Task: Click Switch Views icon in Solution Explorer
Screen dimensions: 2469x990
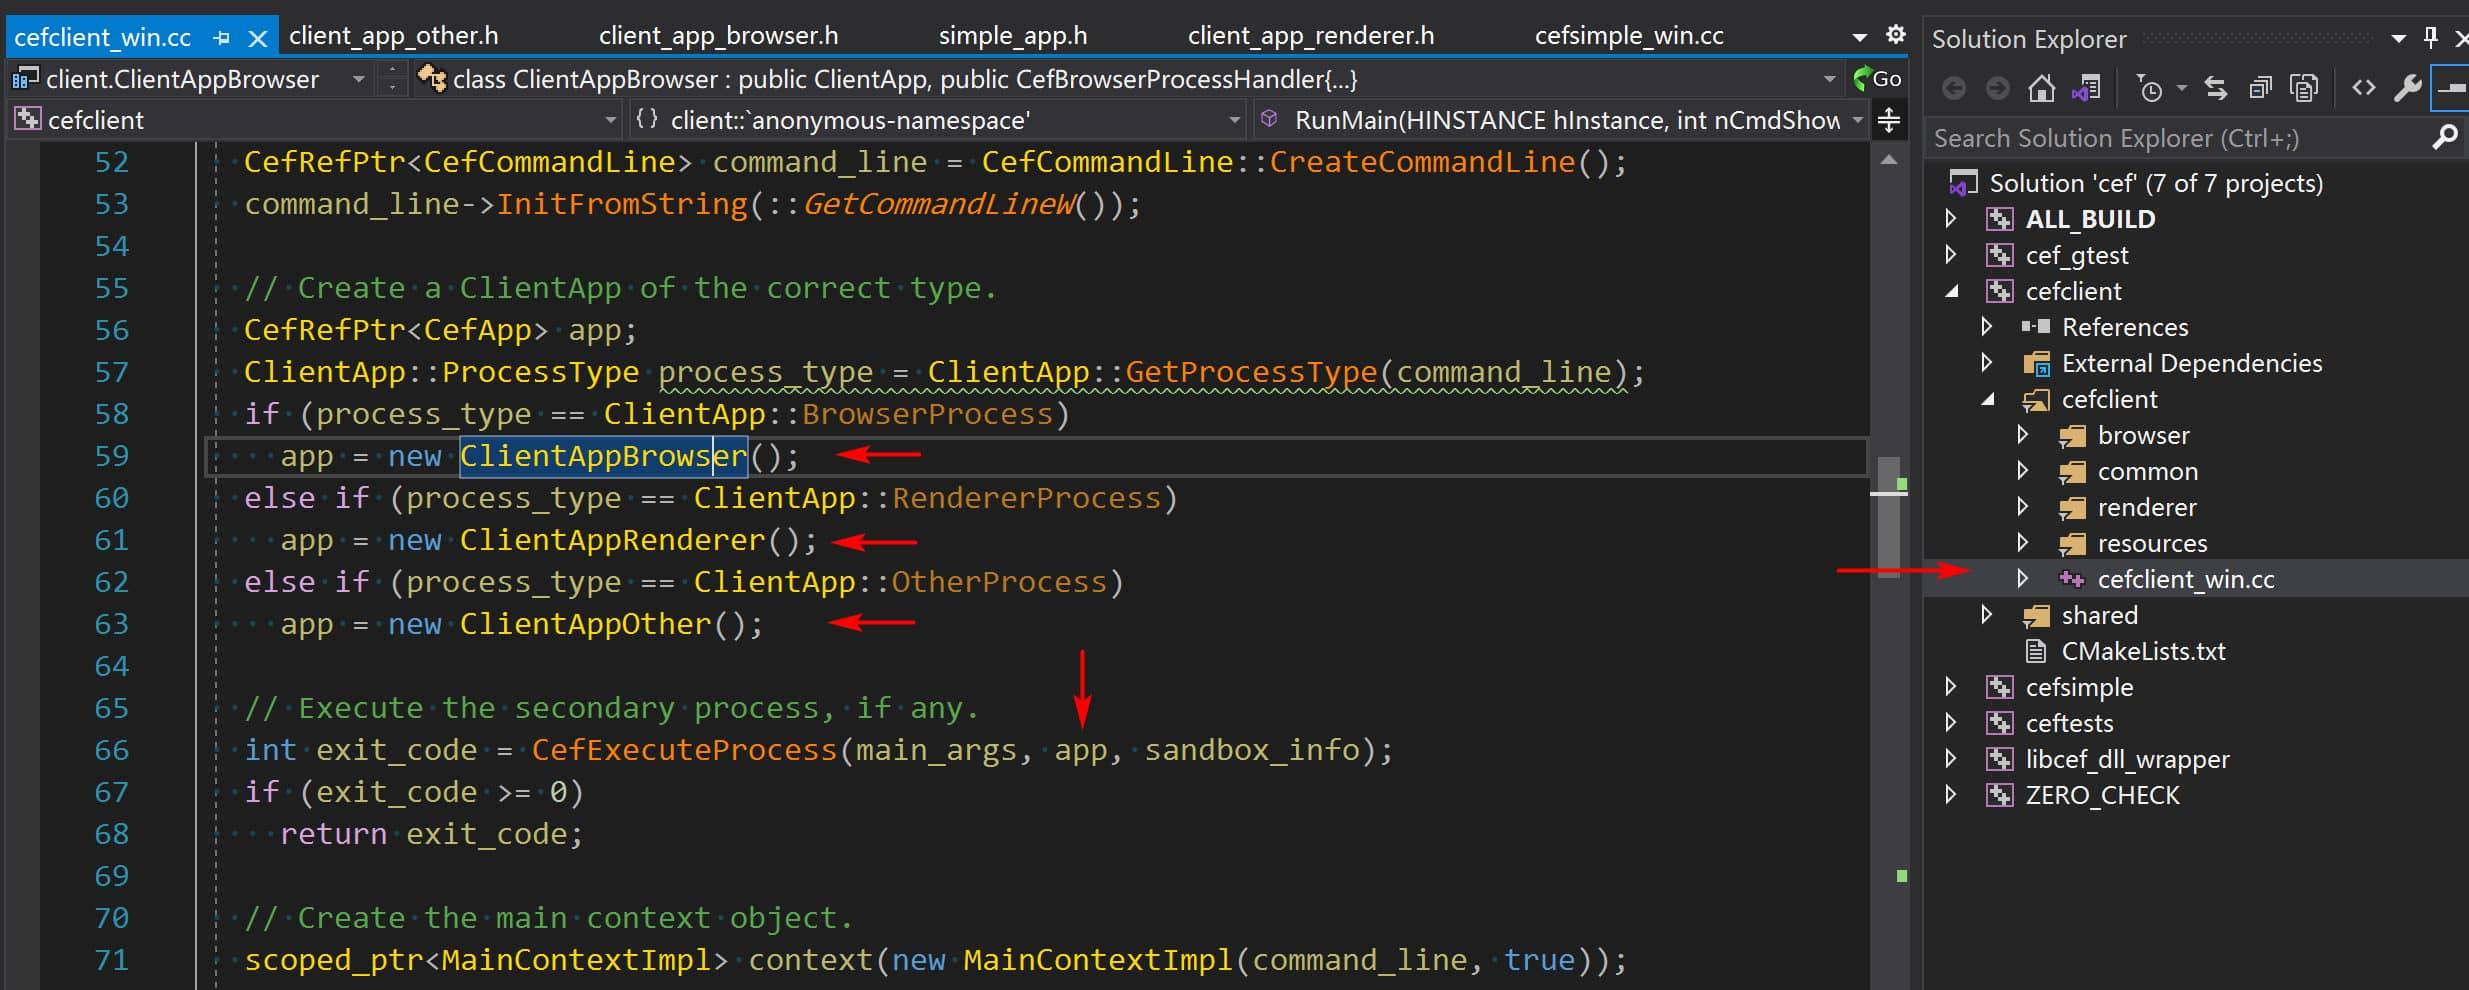Action: coord(2087,89)
